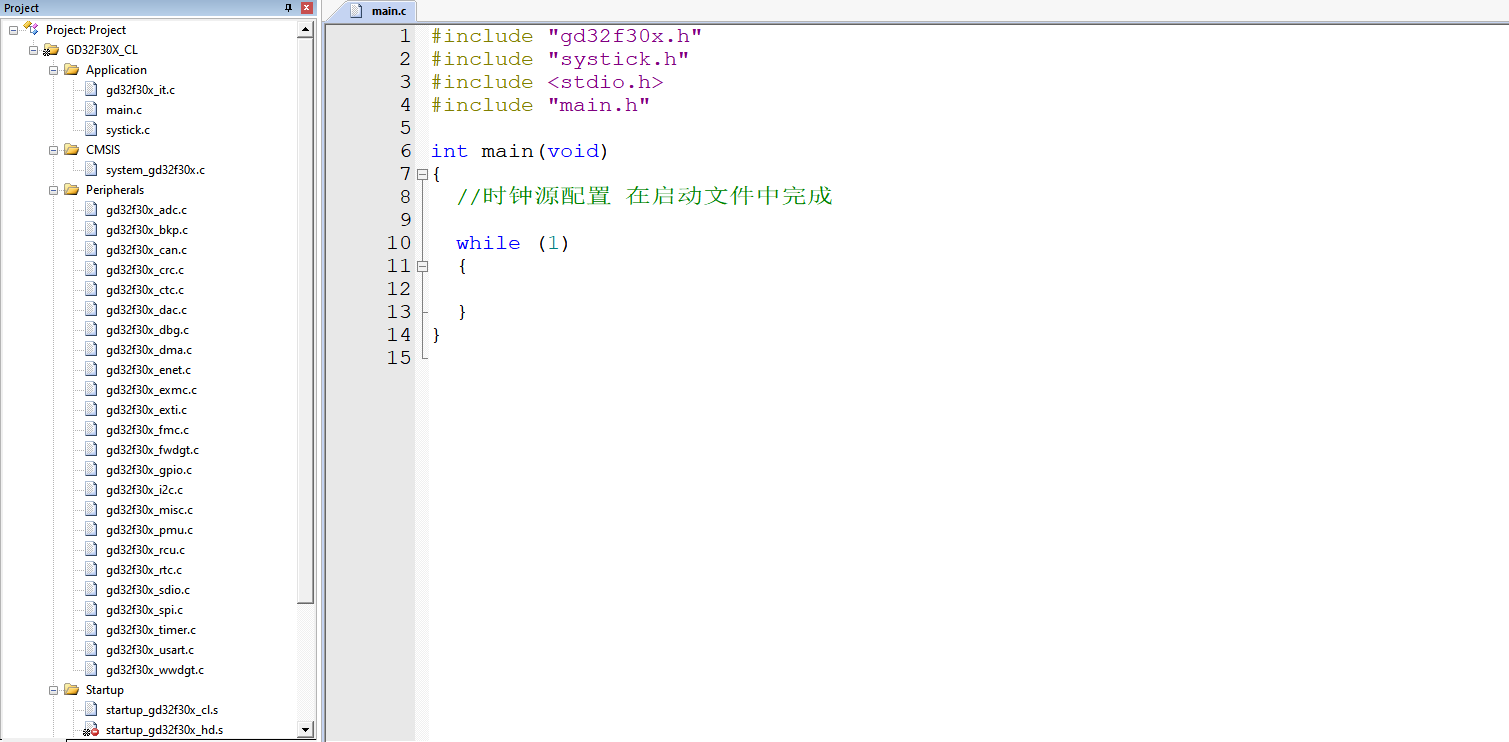Select gd32f30x_timer.c in the project tree

pyautogui.click(x=151, y=630)
